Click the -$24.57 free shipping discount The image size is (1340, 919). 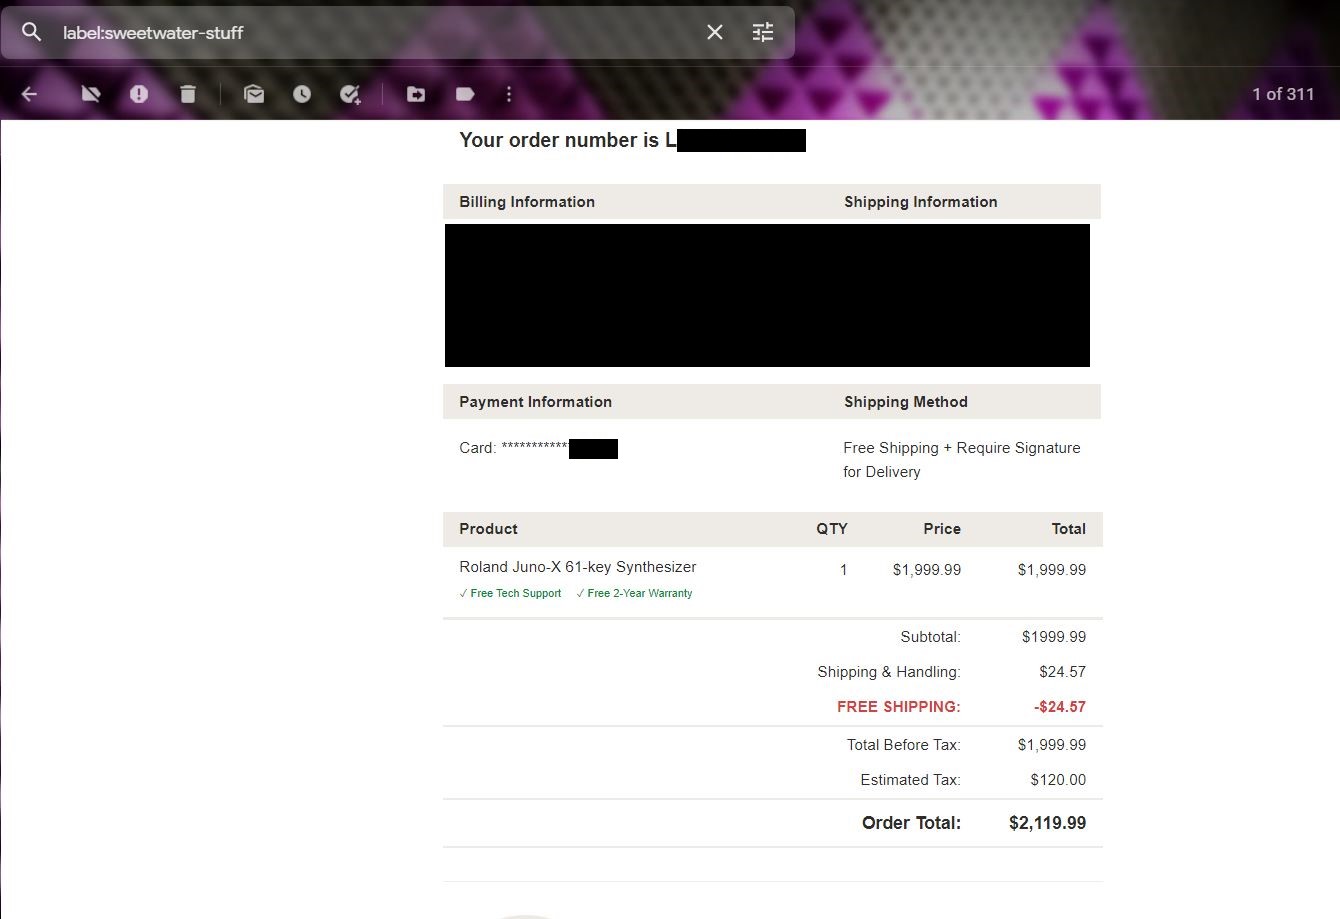[x=1060, y=707]
